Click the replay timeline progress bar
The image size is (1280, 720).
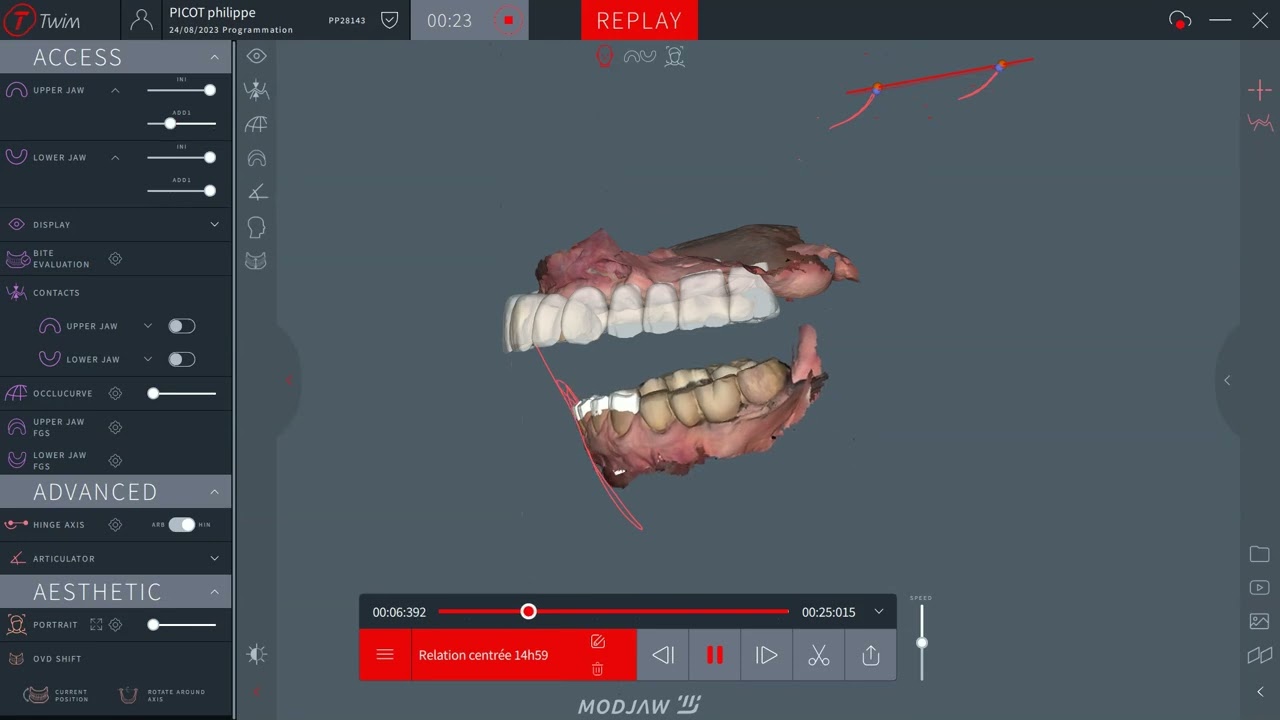[x=613, y=611]
